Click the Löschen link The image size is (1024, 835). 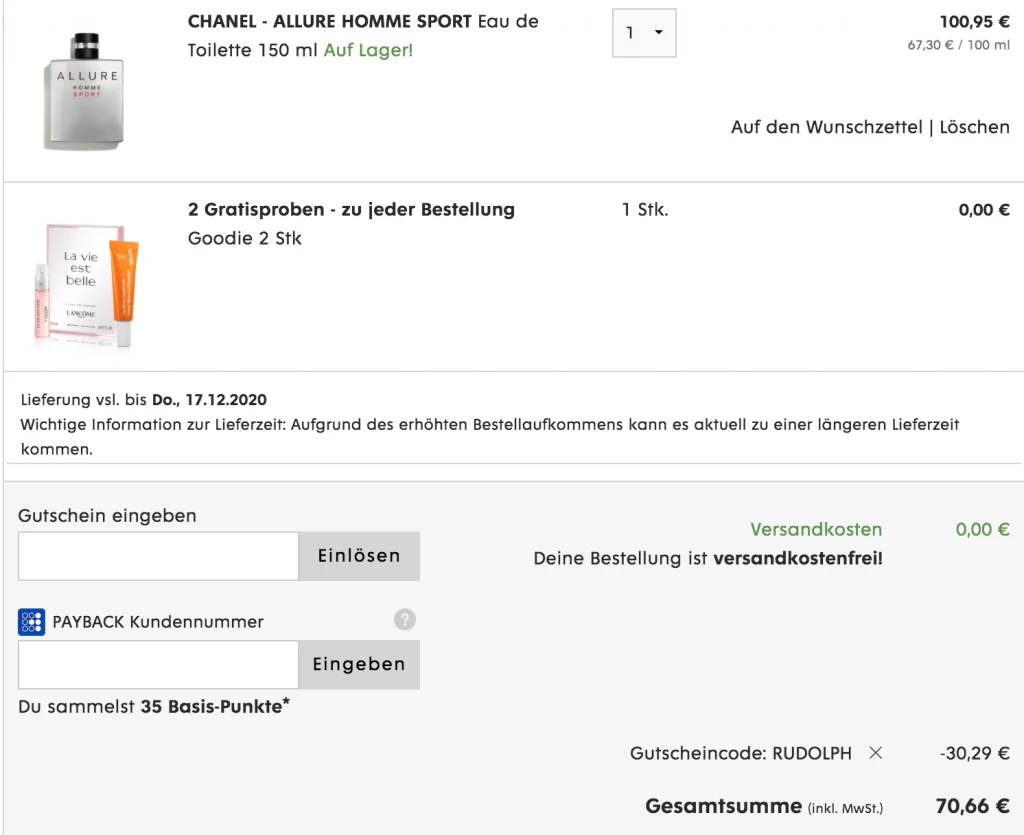coord(974,127)
